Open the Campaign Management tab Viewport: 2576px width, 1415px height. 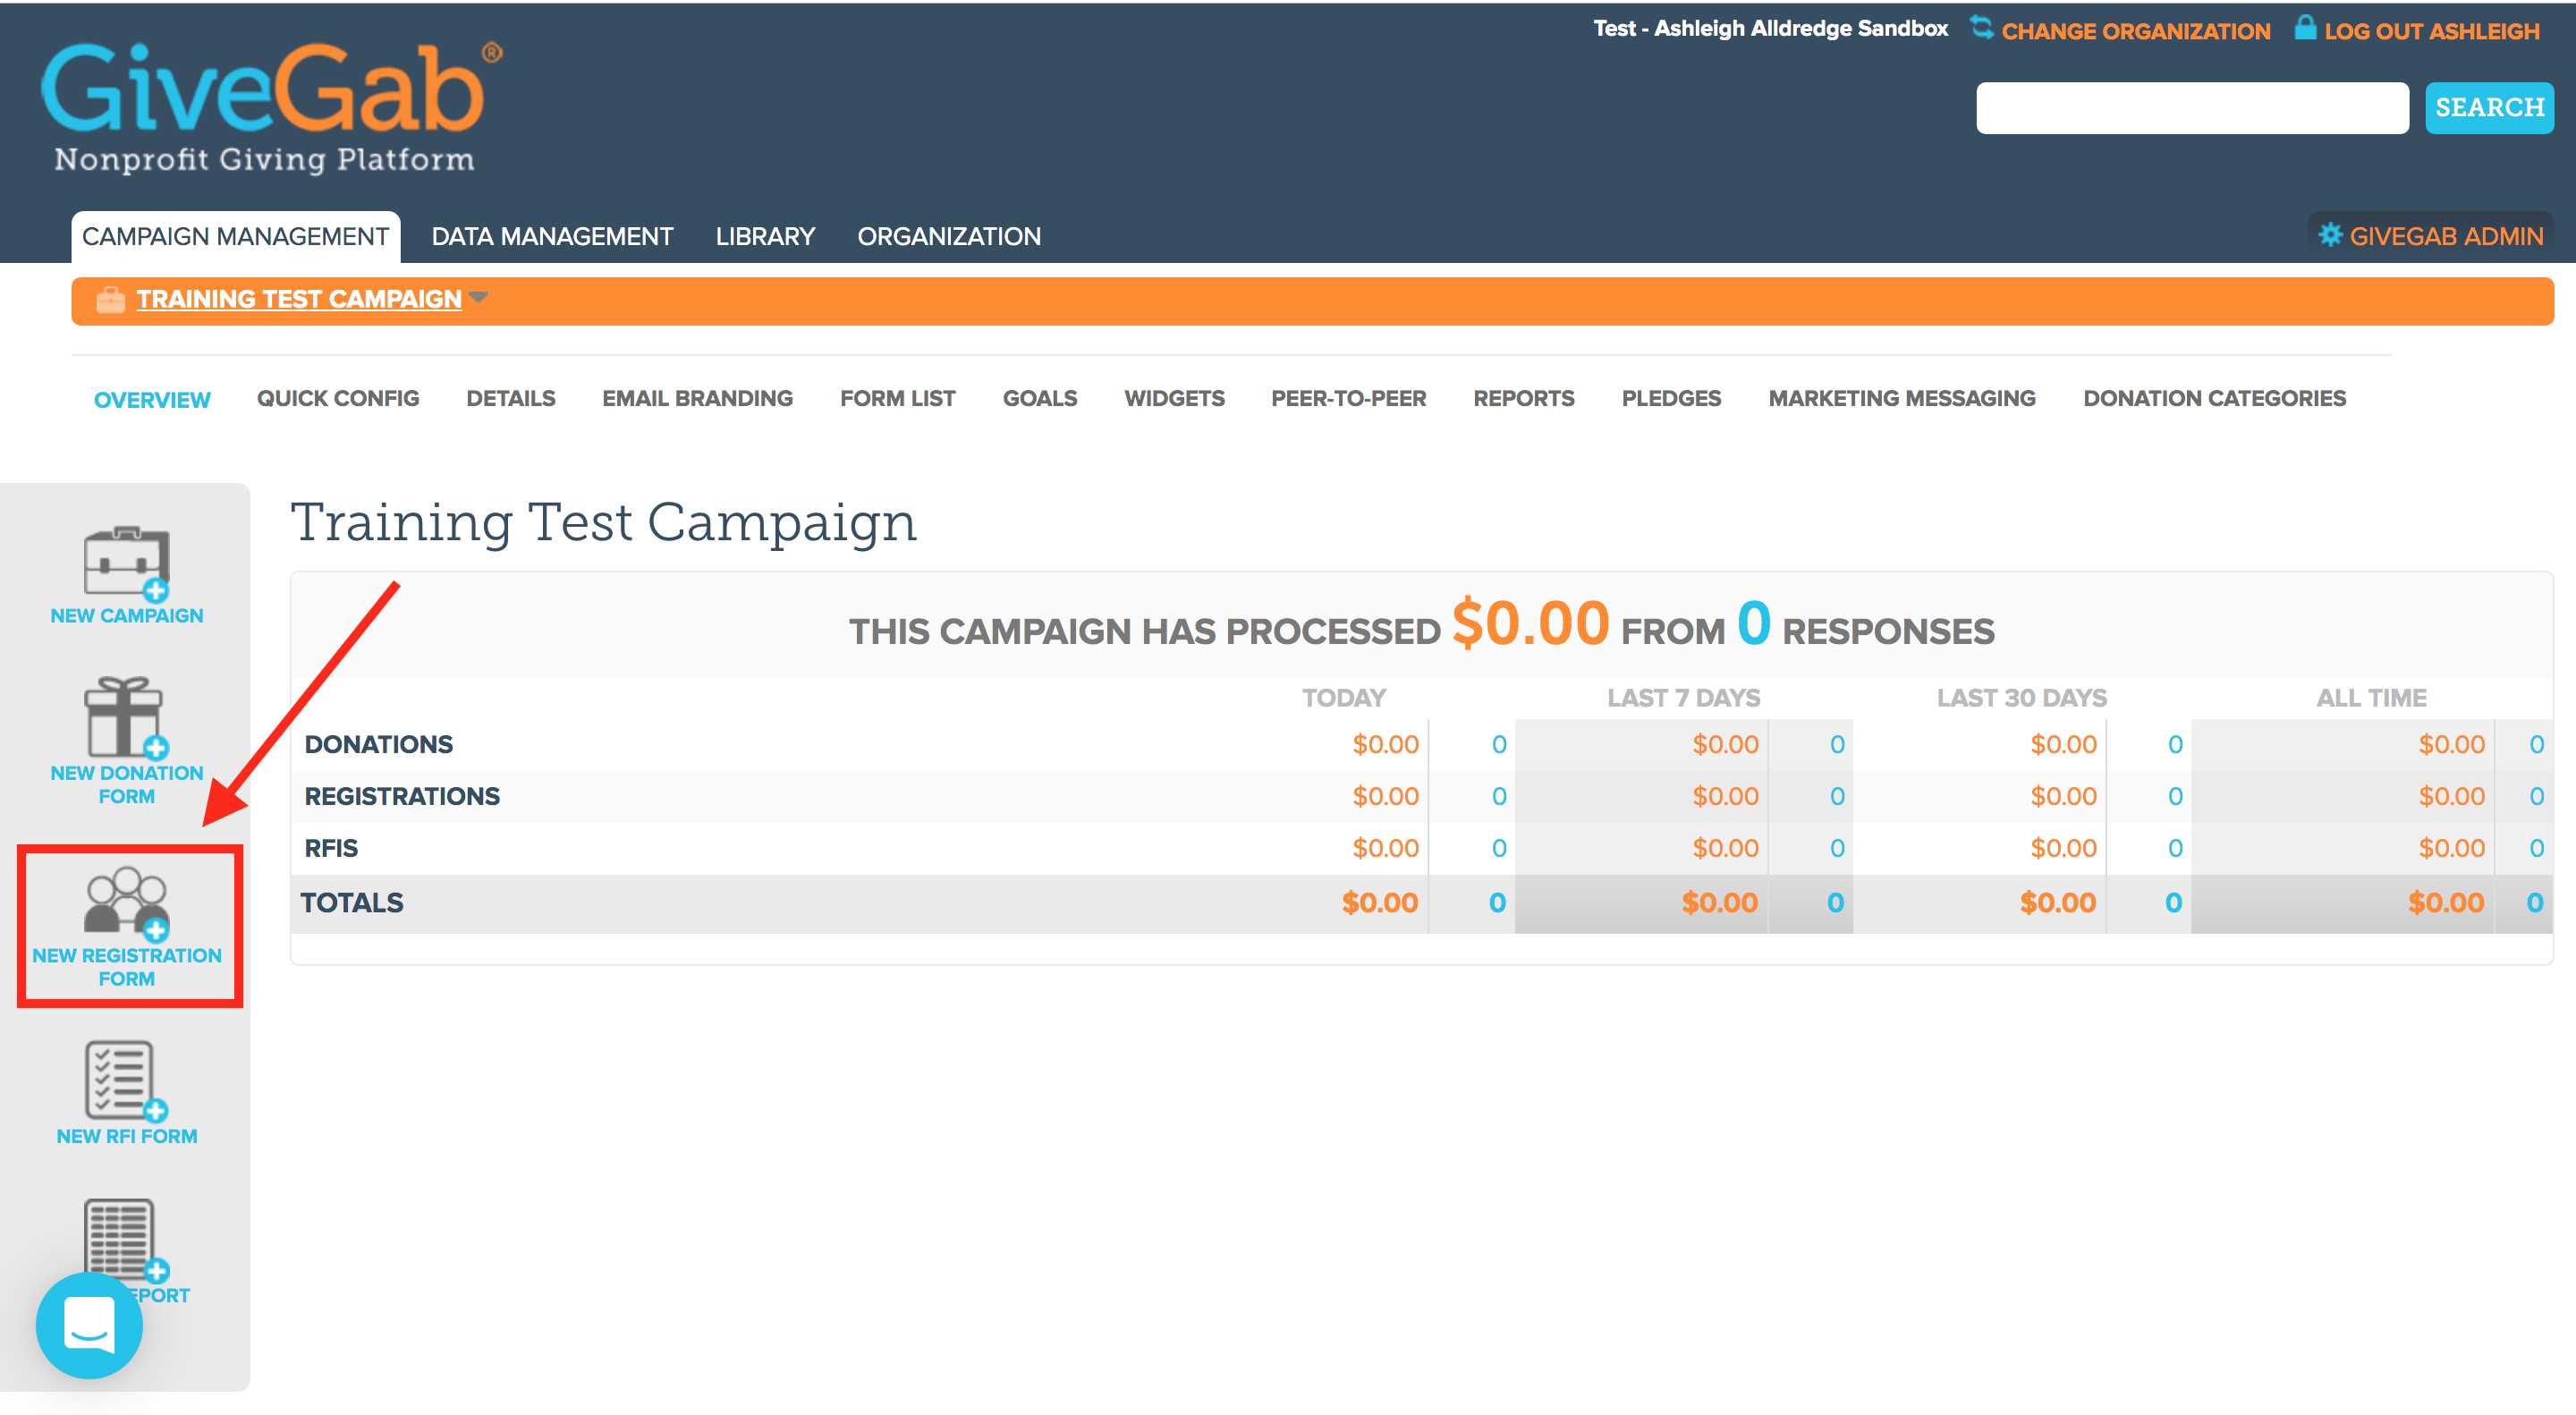[235, 237]
